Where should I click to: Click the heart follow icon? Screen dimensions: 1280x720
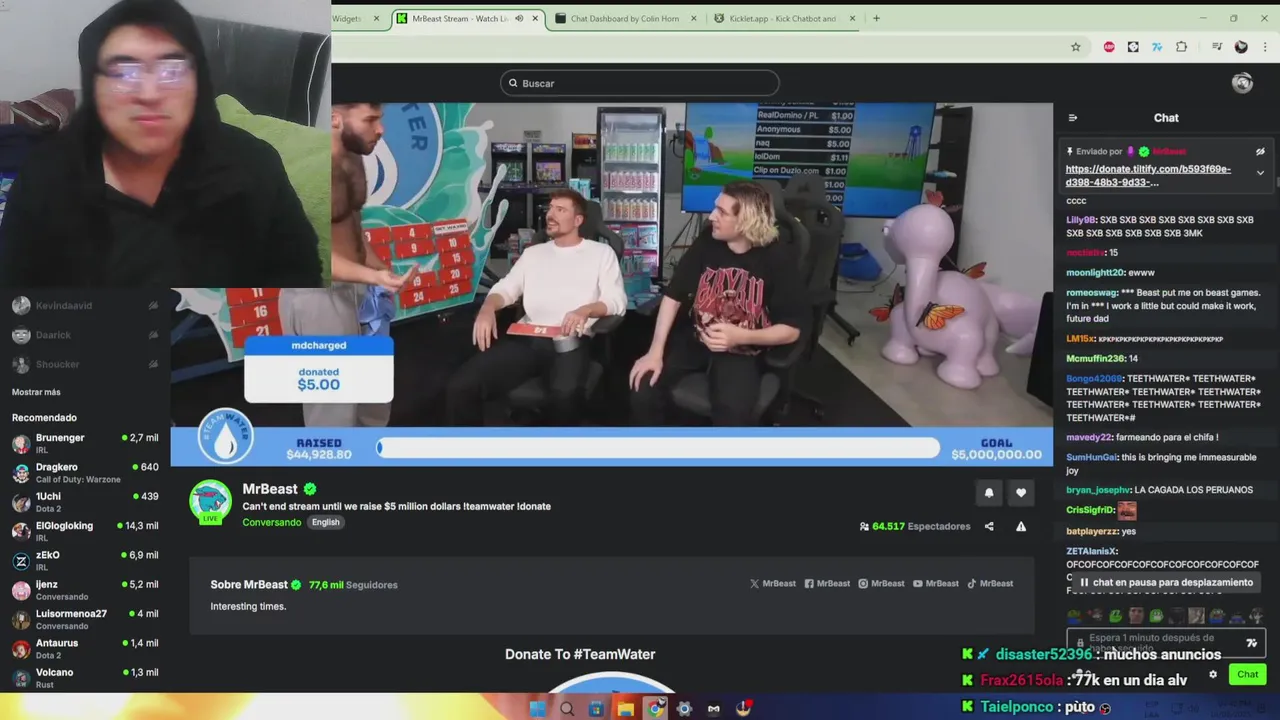1021,492
